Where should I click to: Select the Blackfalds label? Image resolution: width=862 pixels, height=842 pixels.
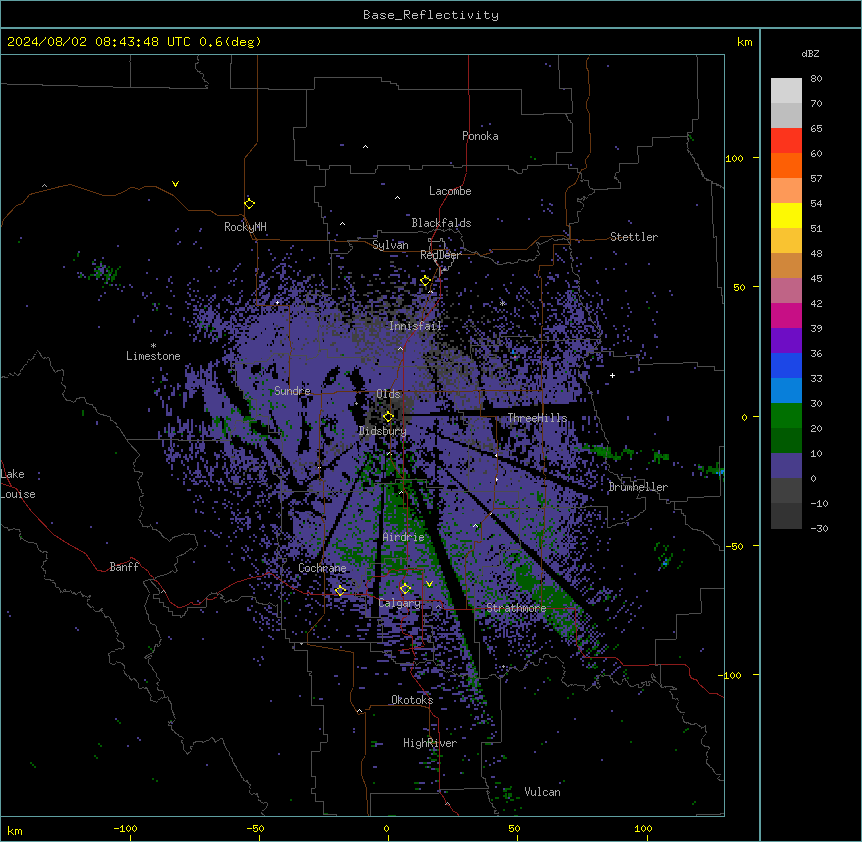(x=441, y=223)
